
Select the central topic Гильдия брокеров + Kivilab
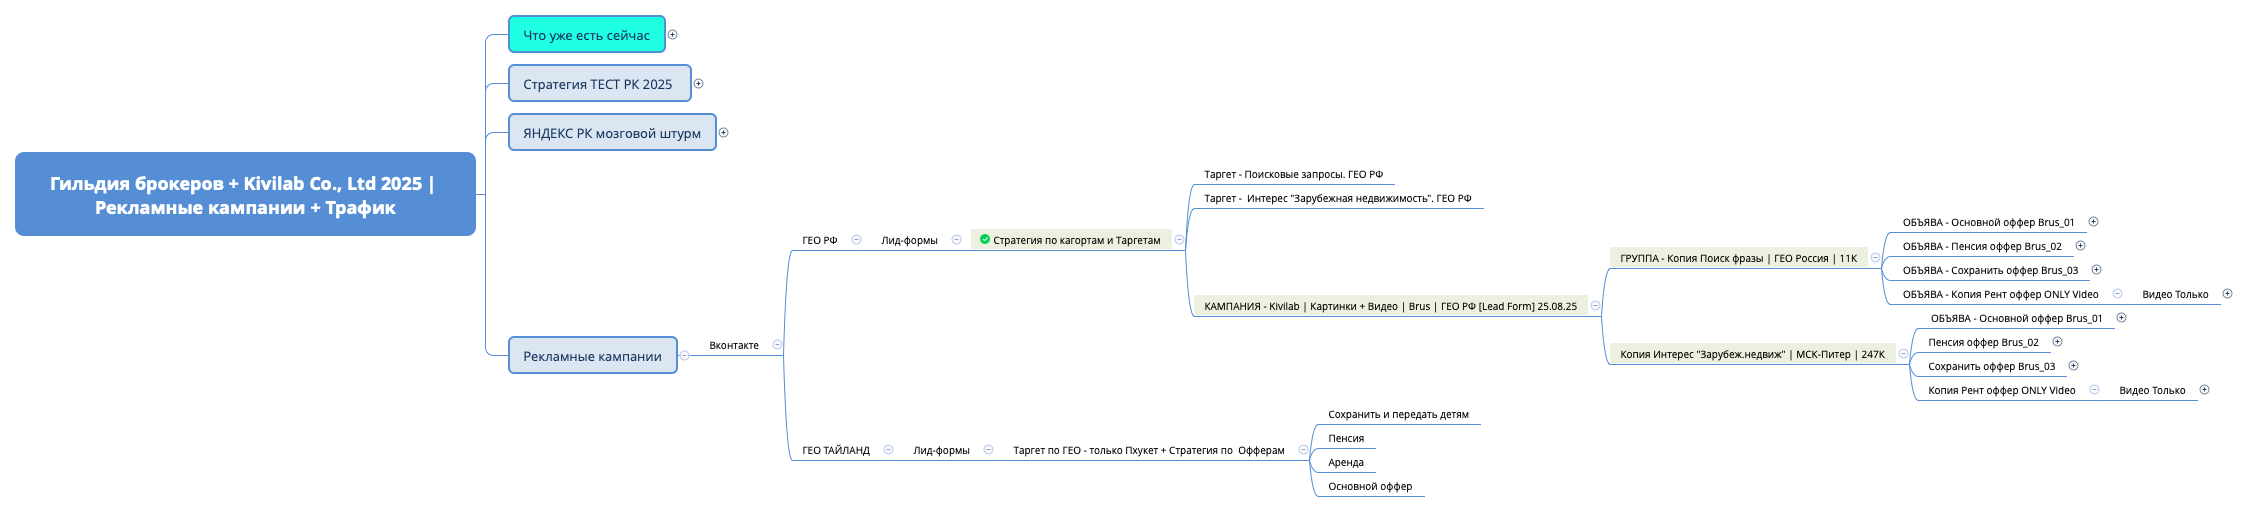[245, 194]
